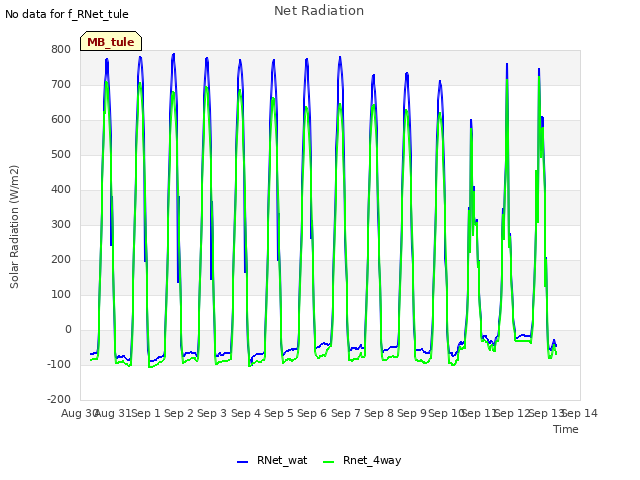Click the blue RNet_wat legend swatch
The width and height of the screenshot is (640, 480).
click(x=242, y=462)
